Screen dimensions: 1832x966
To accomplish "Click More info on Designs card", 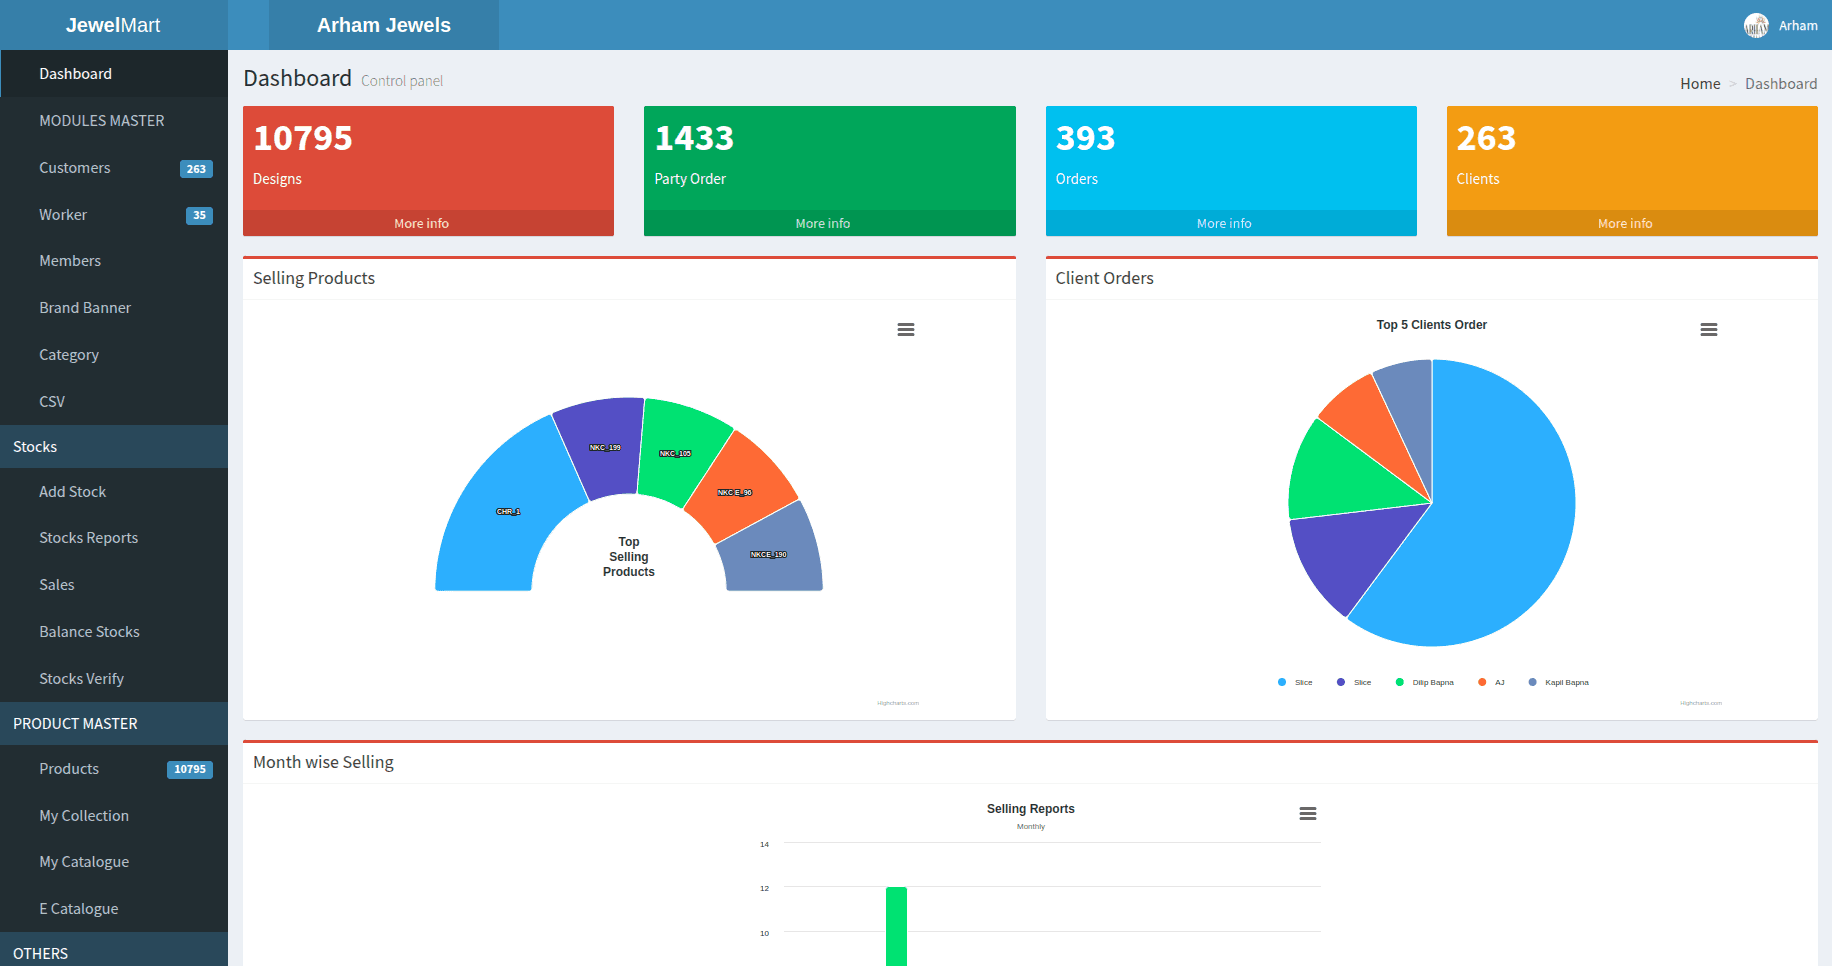I will (428, 223).
